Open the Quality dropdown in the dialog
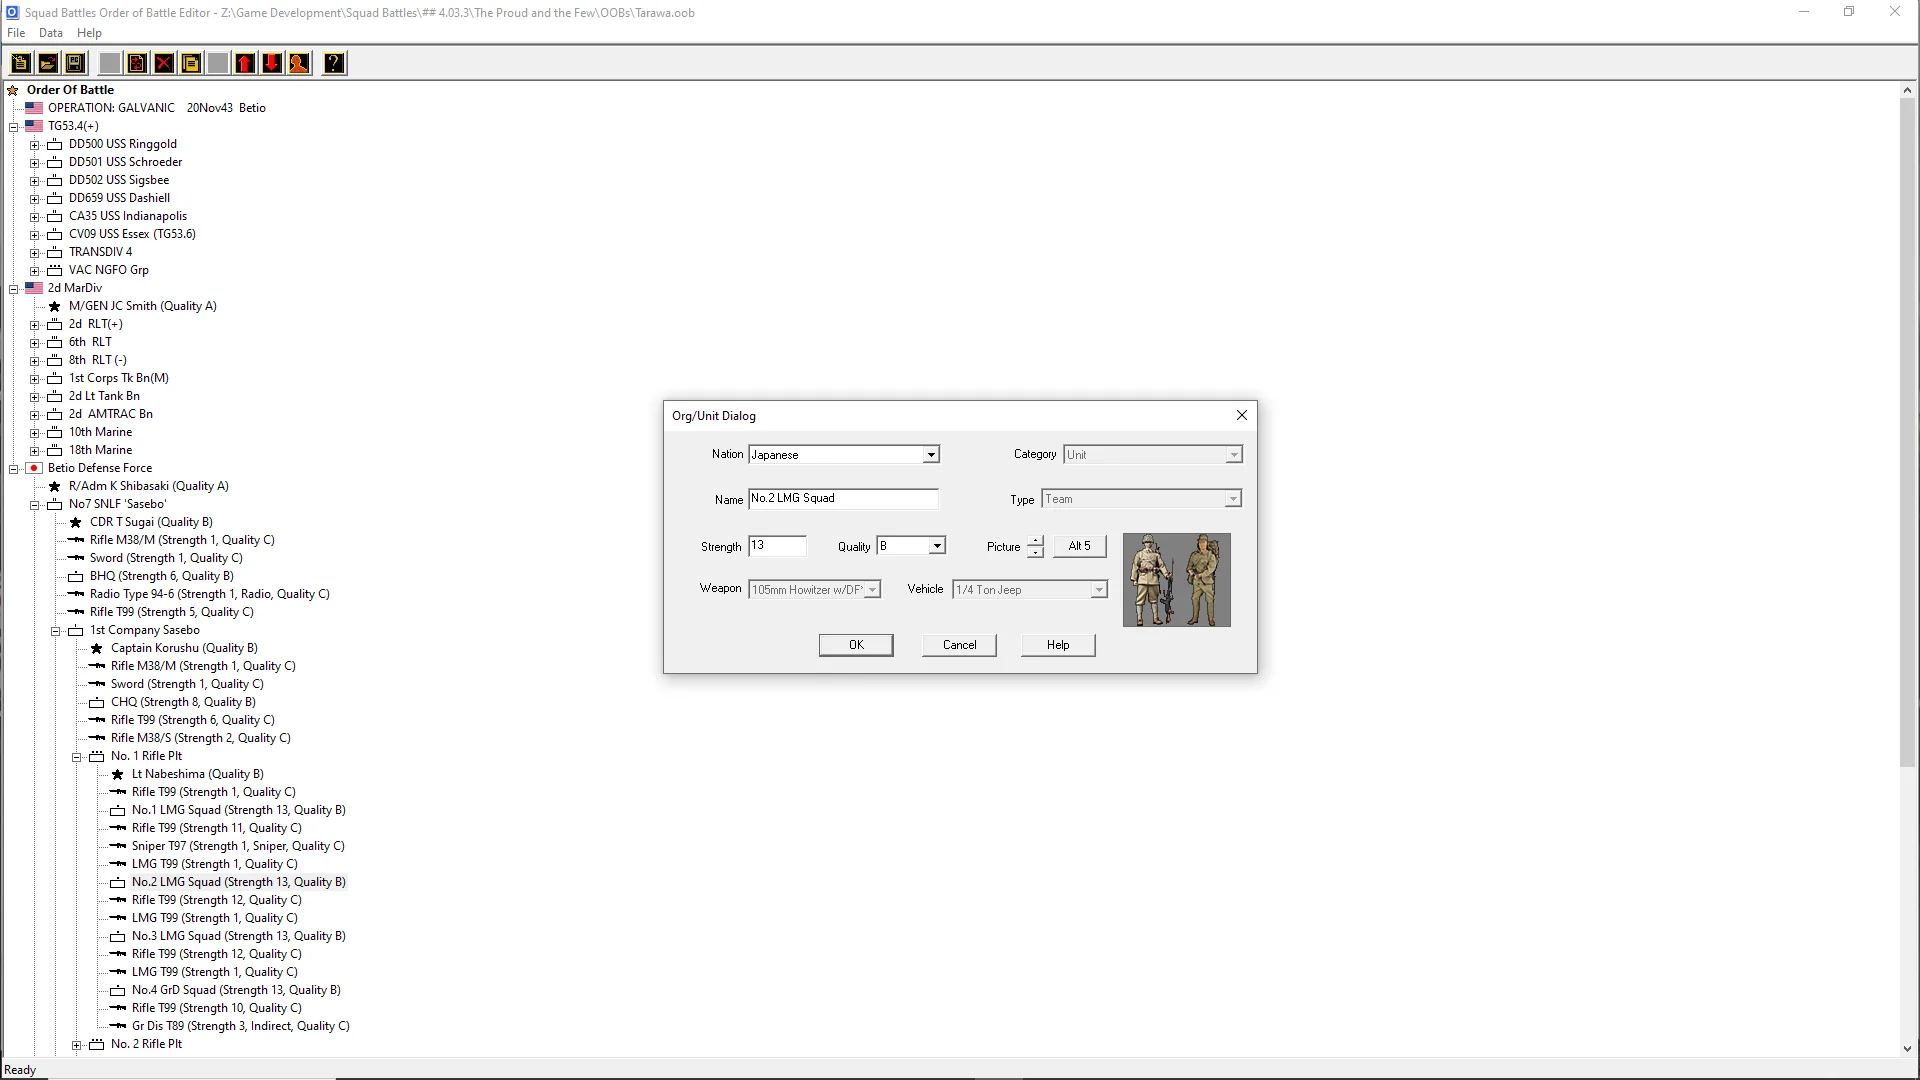The height and width of the screenshot is (1080, 1920). (x=936, y=546)
